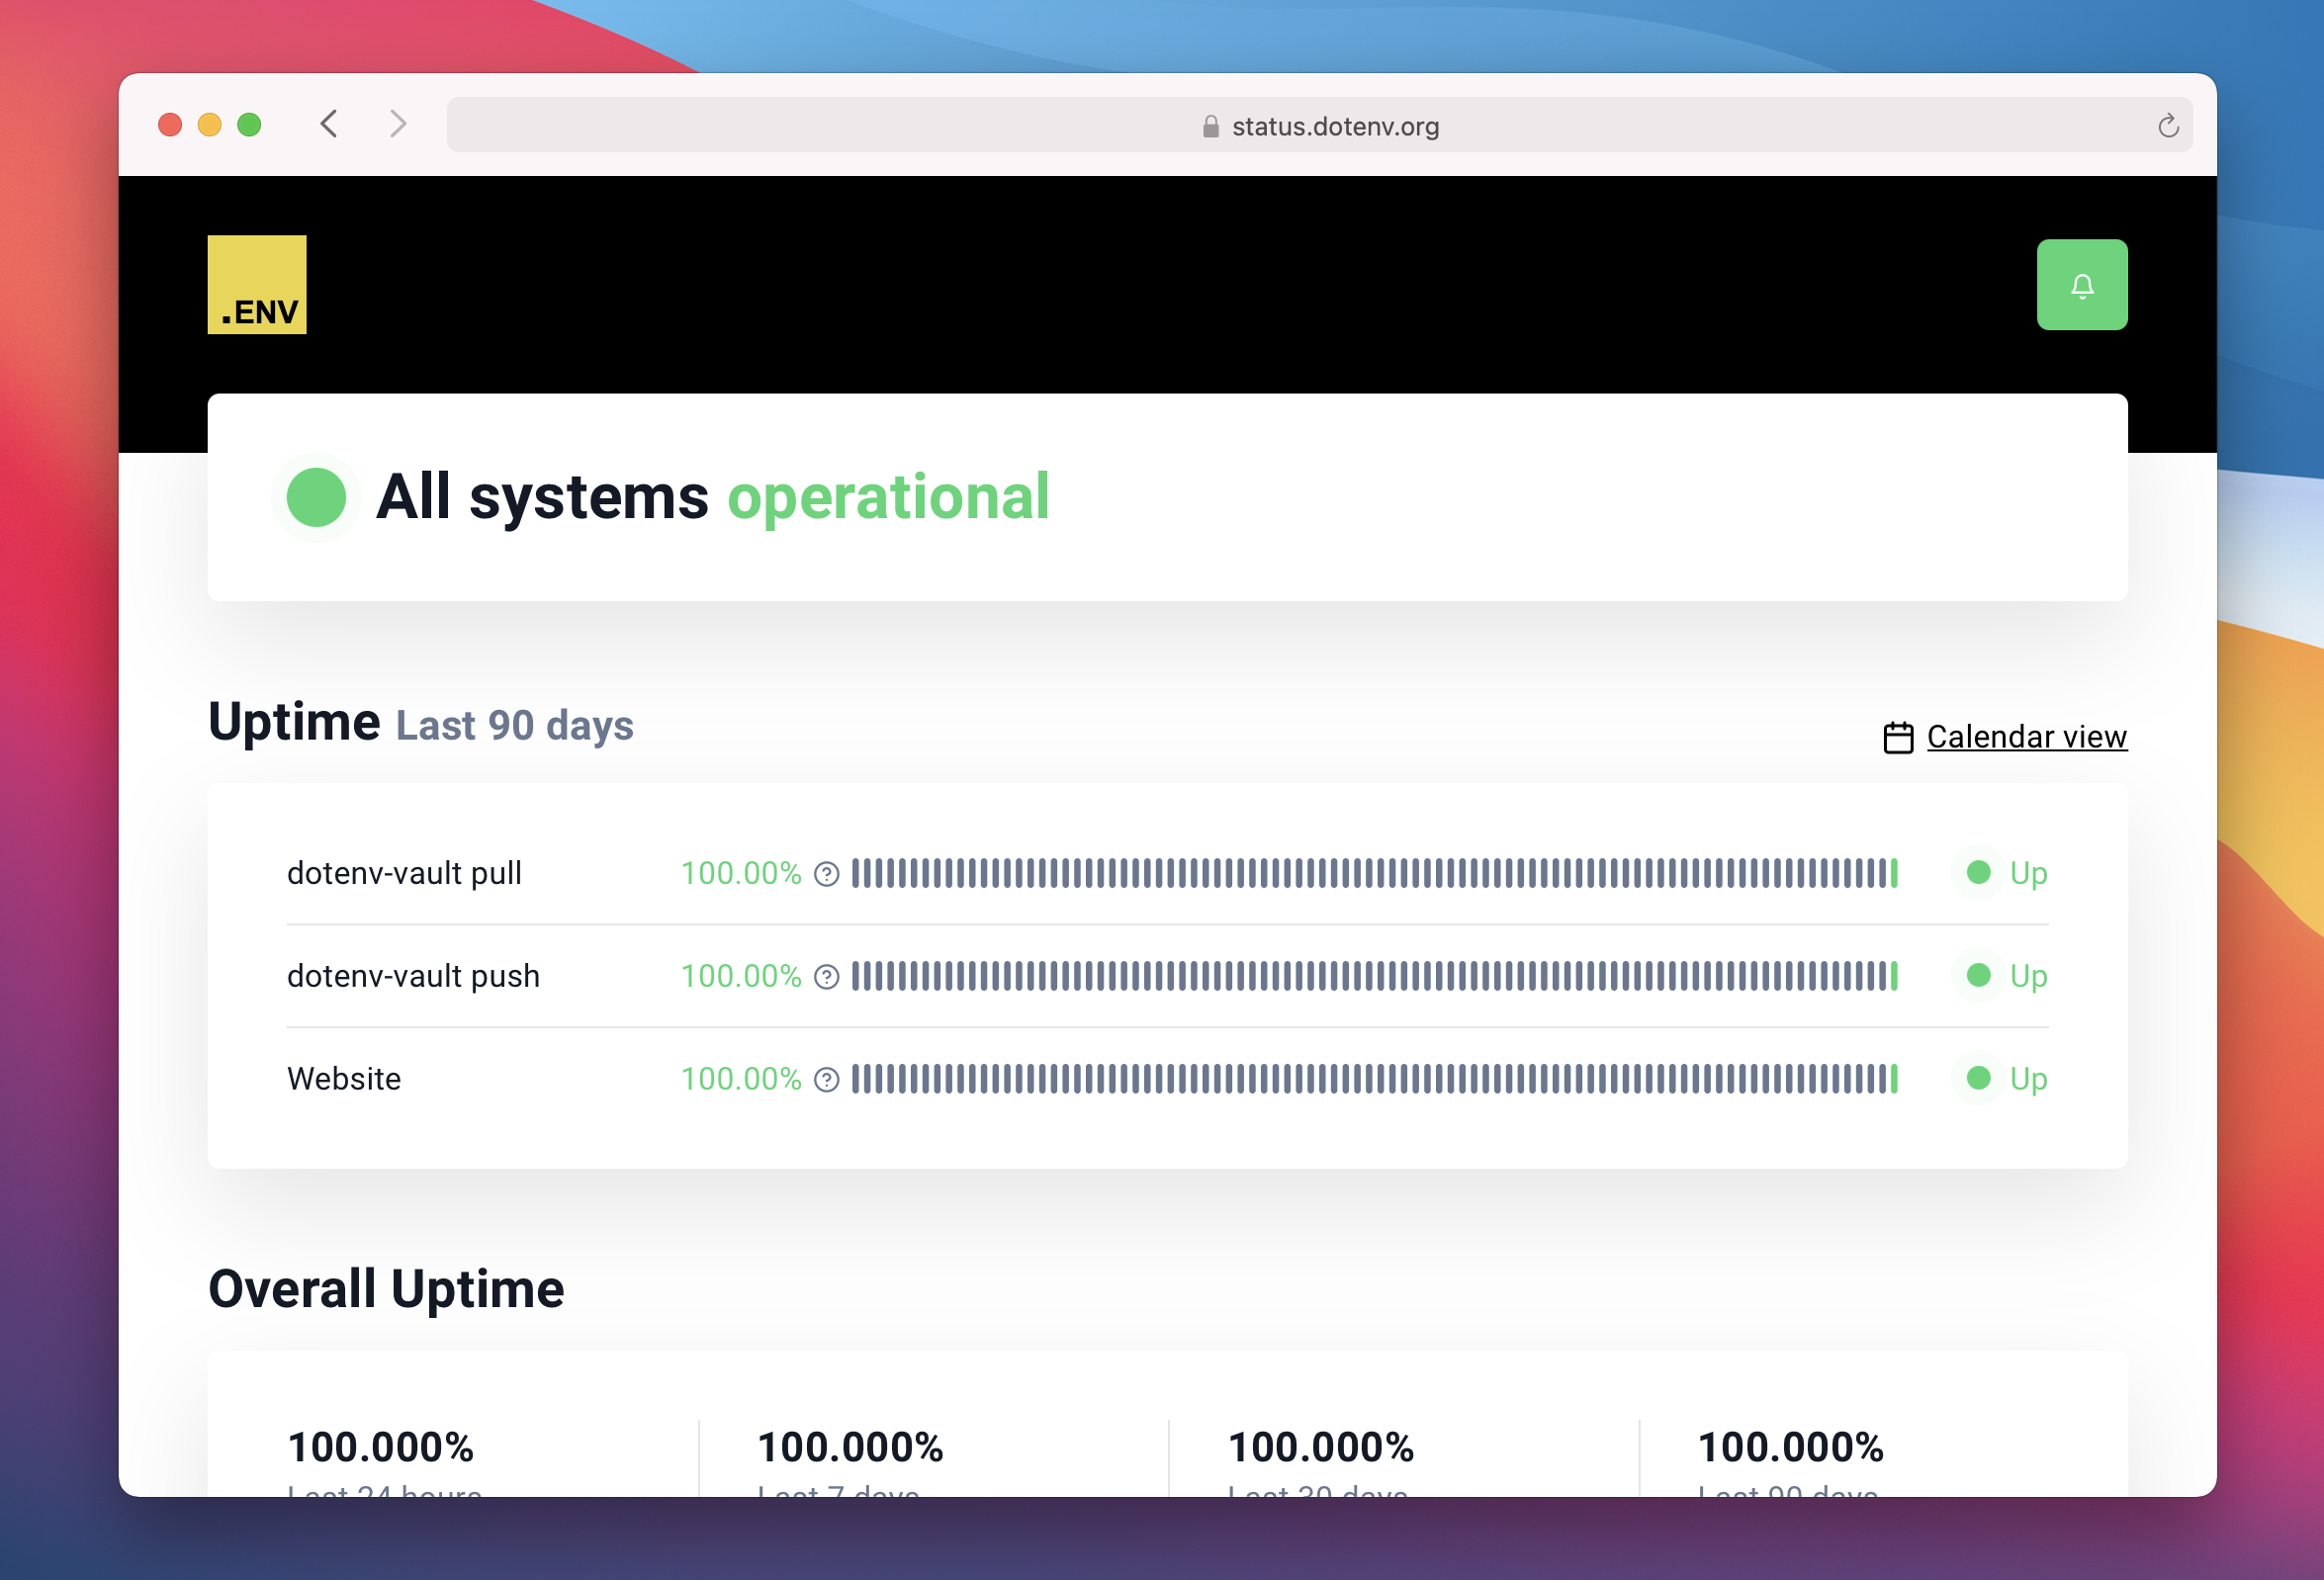
Task: Go back with browser back arrow
Action: (329, 124)
